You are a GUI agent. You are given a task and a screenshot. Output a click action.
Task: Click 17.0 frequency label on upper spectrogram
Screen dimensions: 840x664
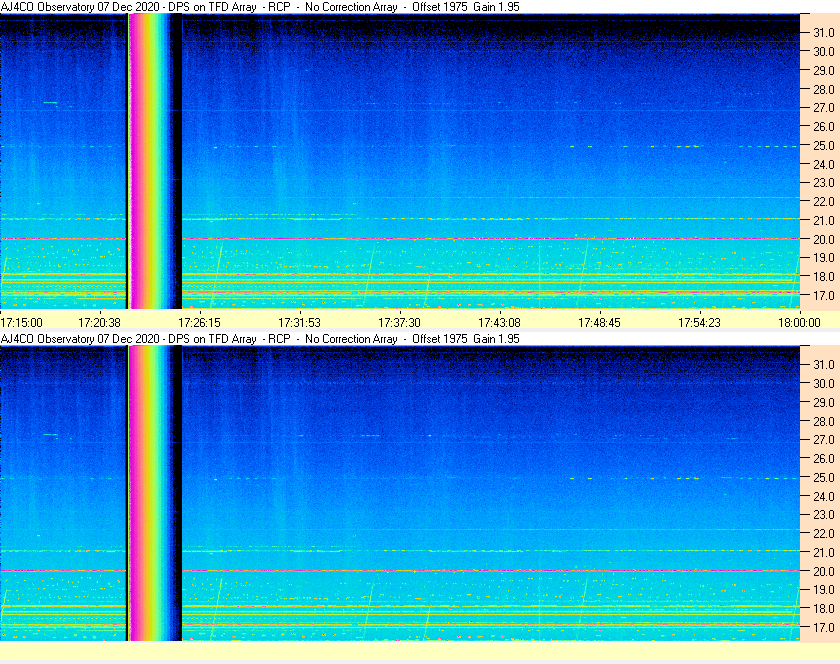click(824, 295)
